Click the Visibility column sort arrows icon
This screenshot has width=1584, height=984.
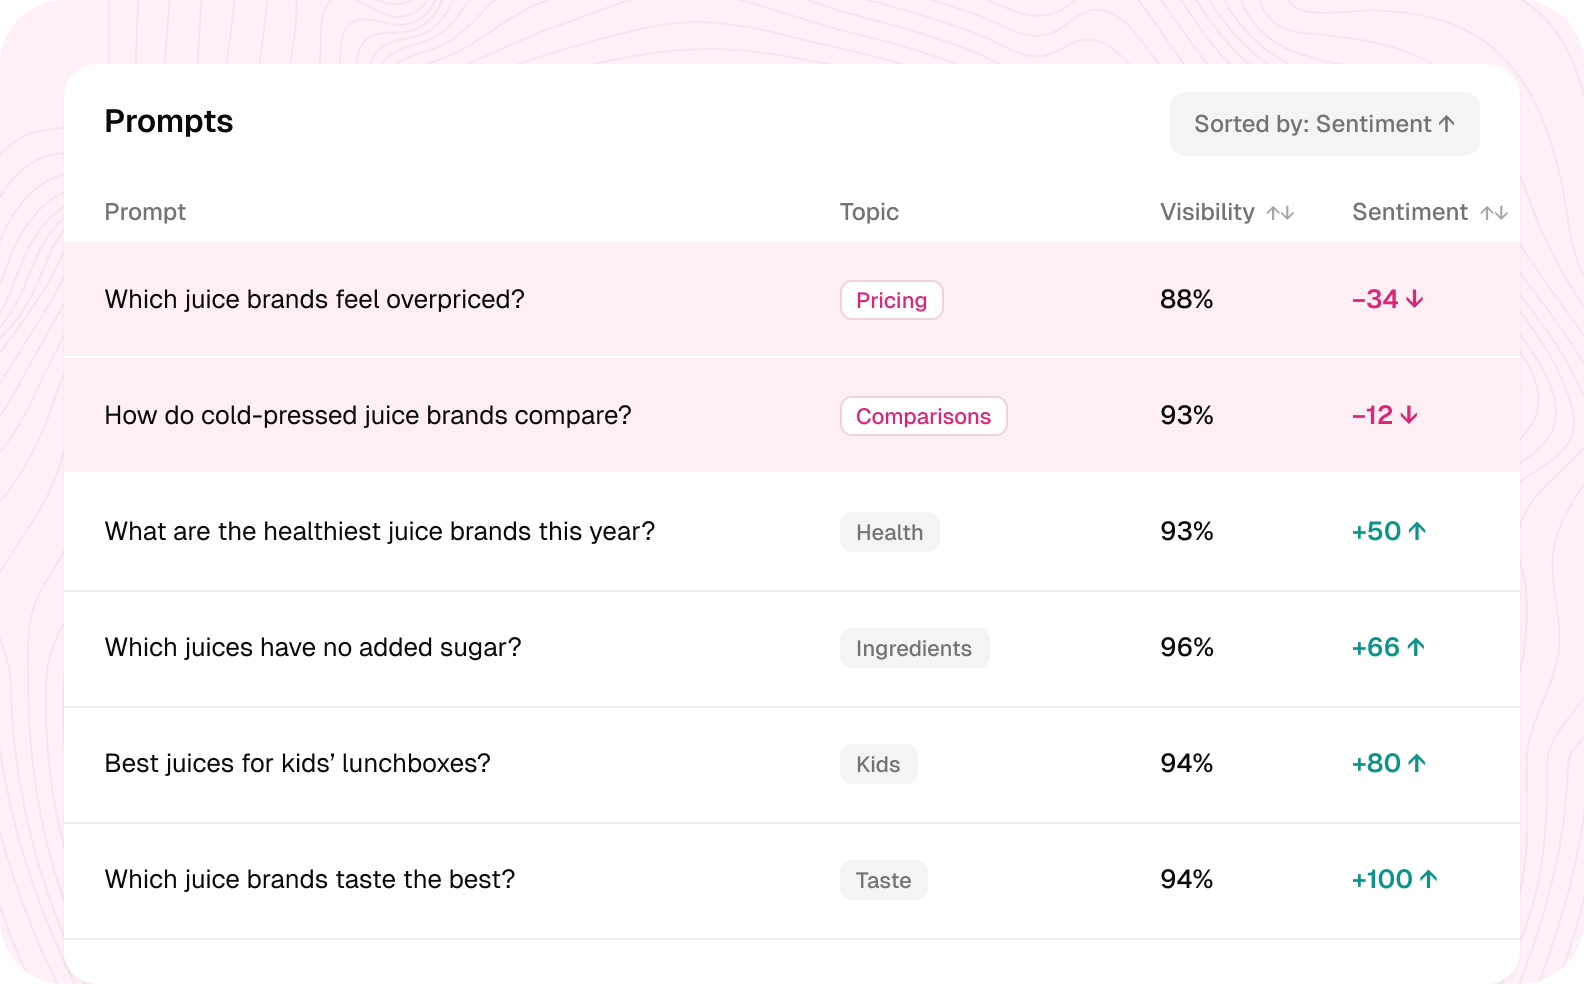point(1280,213)
